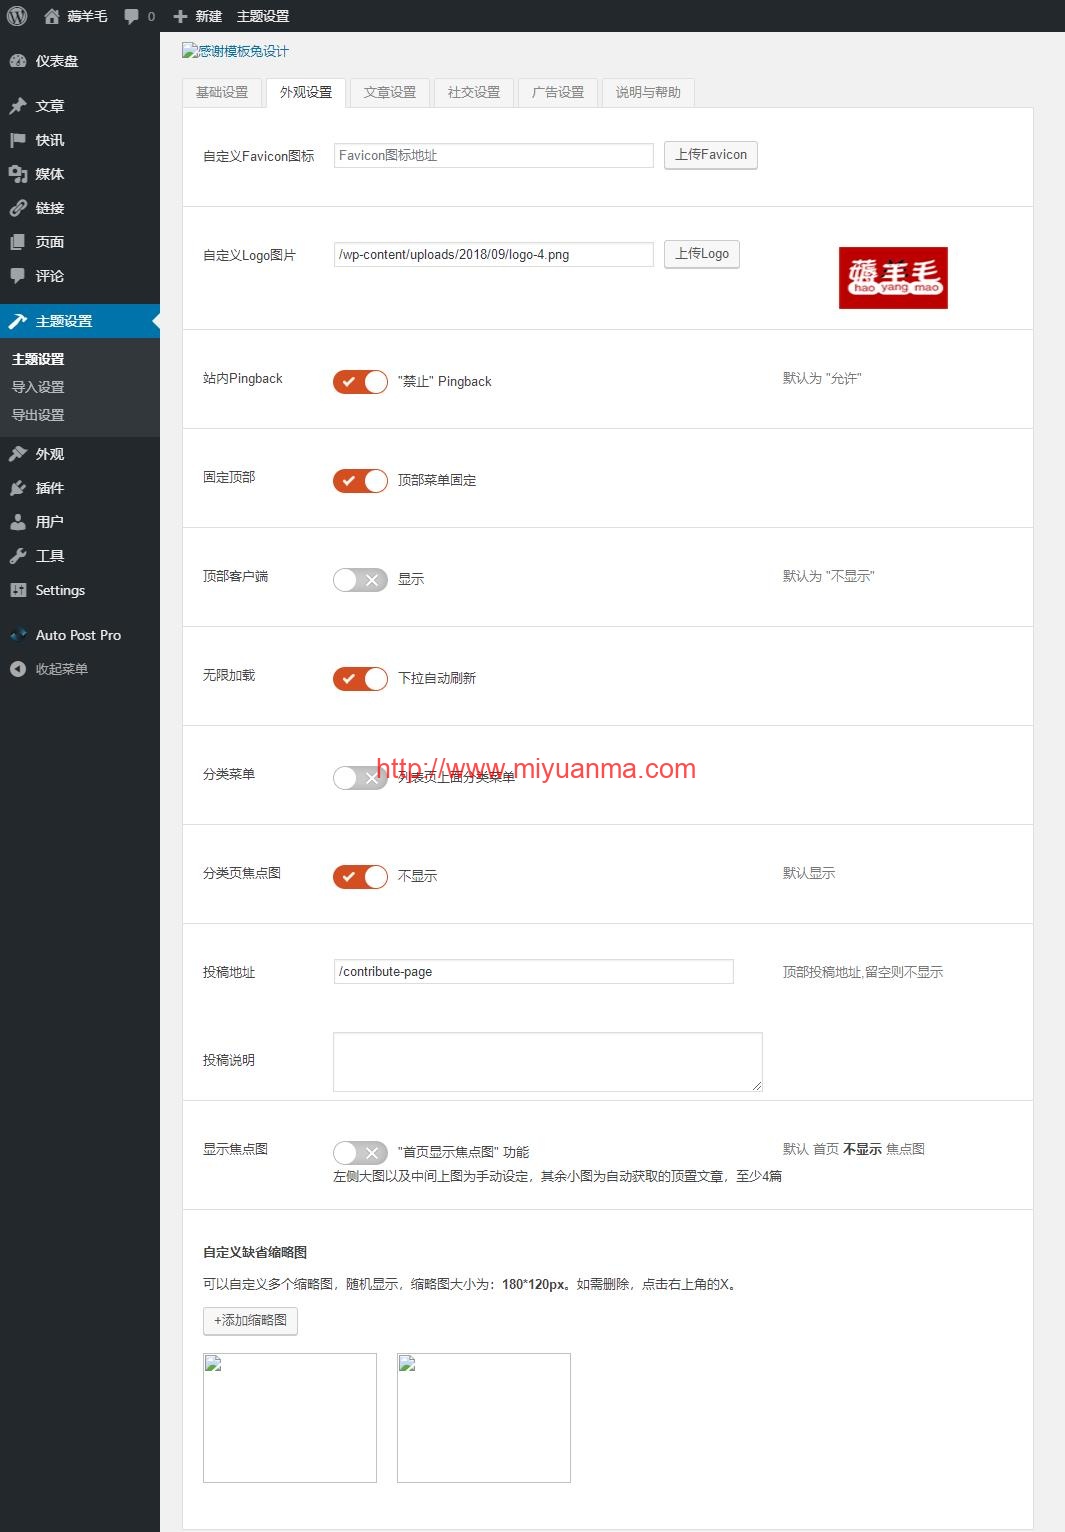Switch to the 广告设置 tab
This screenshot has height=1532, width=1065.
pos(558,92)
